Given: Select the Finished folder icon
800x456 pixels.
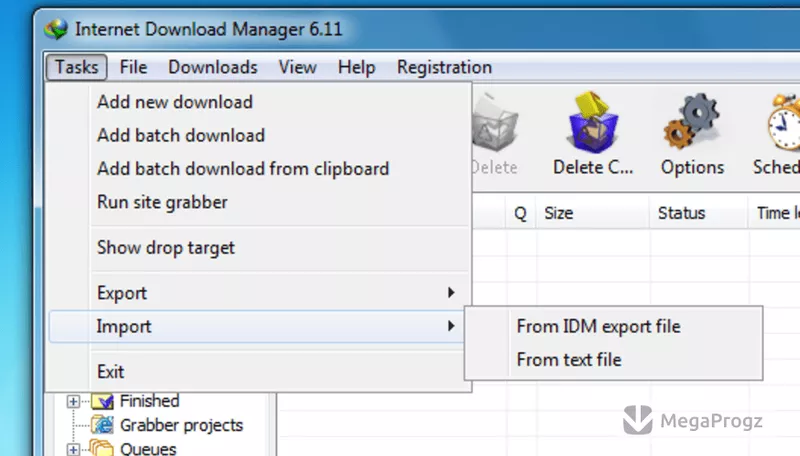Looking at the screenshot, I should (102, 401).
